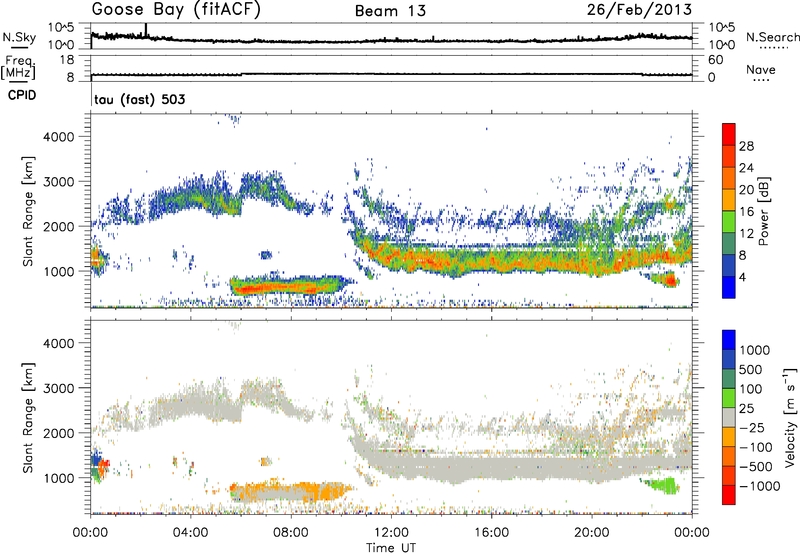The image size is (800, 554).
Task: Click the "12:00" time axis tick label
Action: (391, 533)
